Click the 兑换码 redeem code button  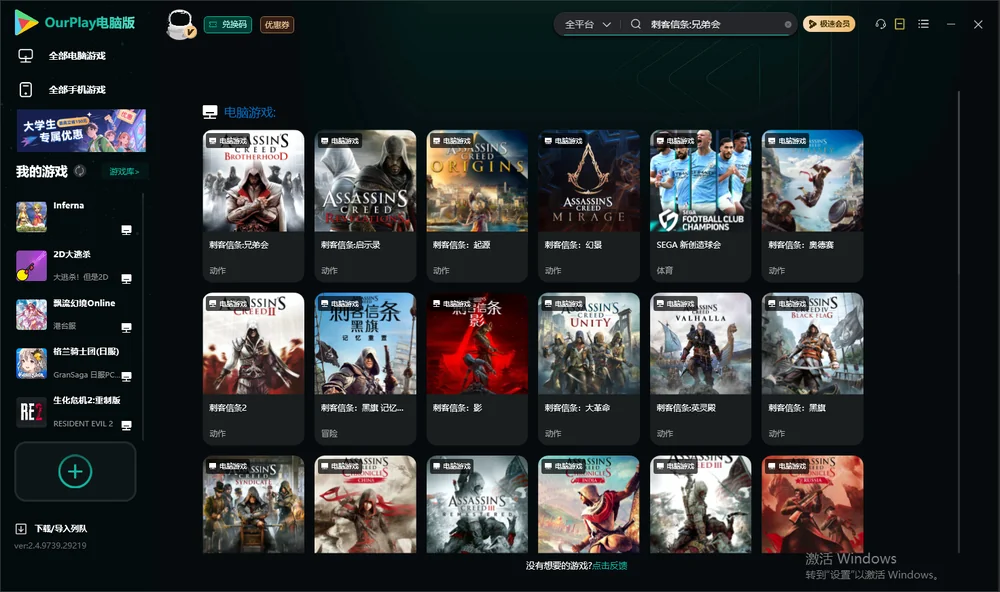[x=228, y=25]
